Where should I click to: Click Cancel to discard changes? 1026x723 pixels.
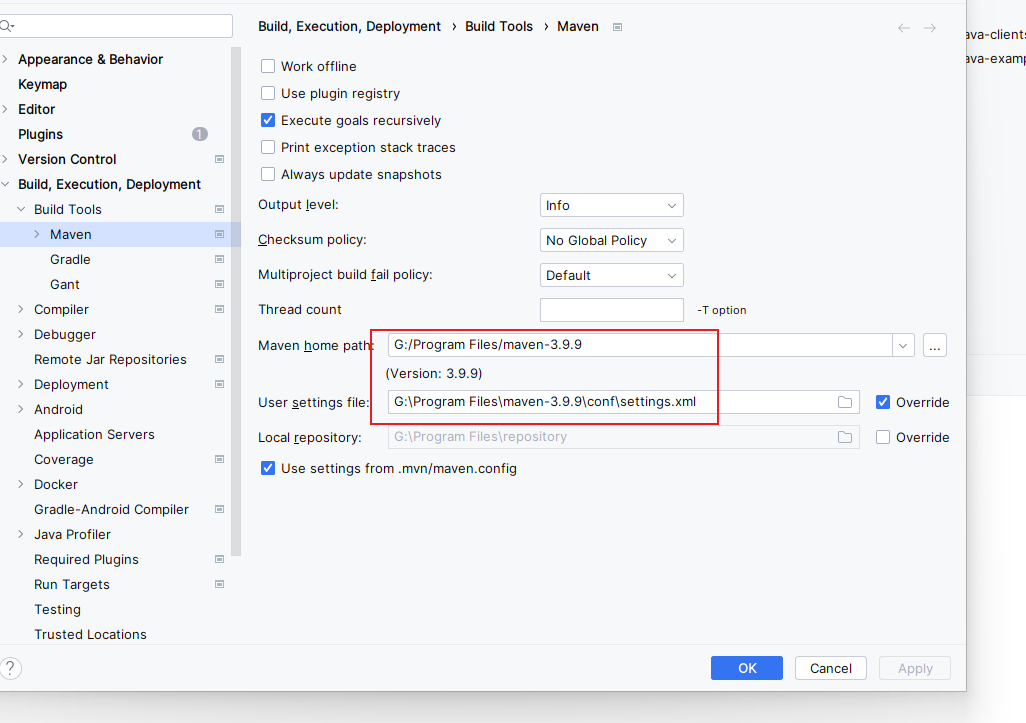830,668
